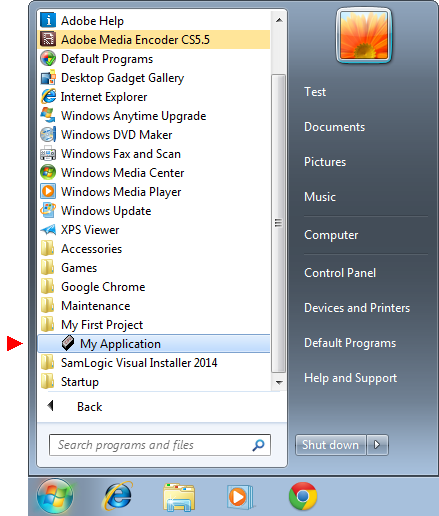Open Documents from the right pane
Image resolution: width=439 pixels, height=516 pixels.
pos(334,127)
